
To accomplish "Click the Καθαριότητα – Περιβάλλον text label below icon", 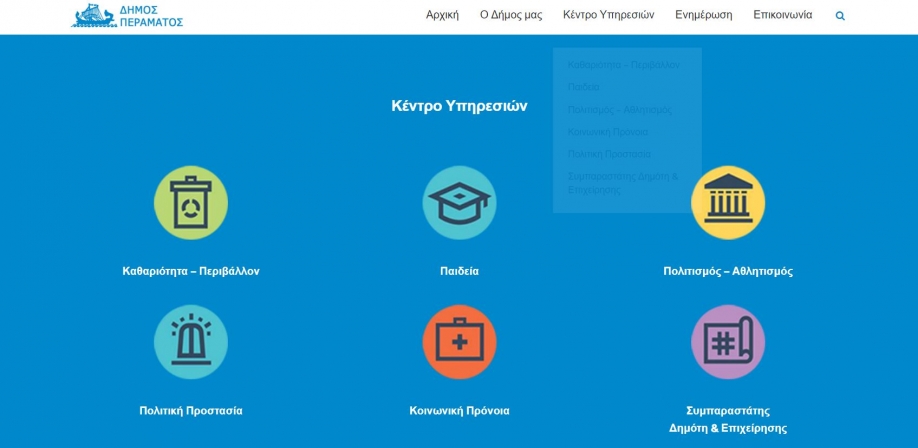I will (190, 271).
